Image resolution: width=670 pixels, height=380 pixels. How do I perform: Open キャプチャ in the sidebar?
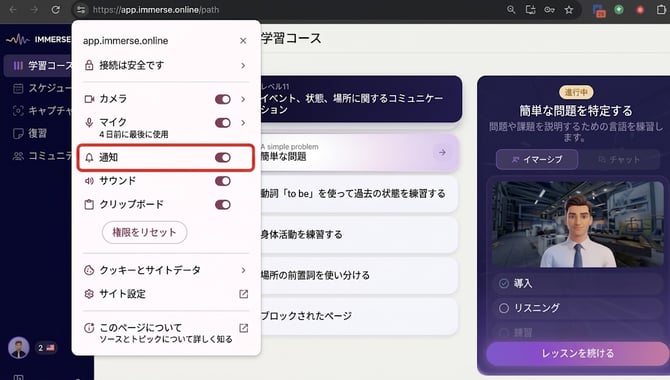point(41,111)
